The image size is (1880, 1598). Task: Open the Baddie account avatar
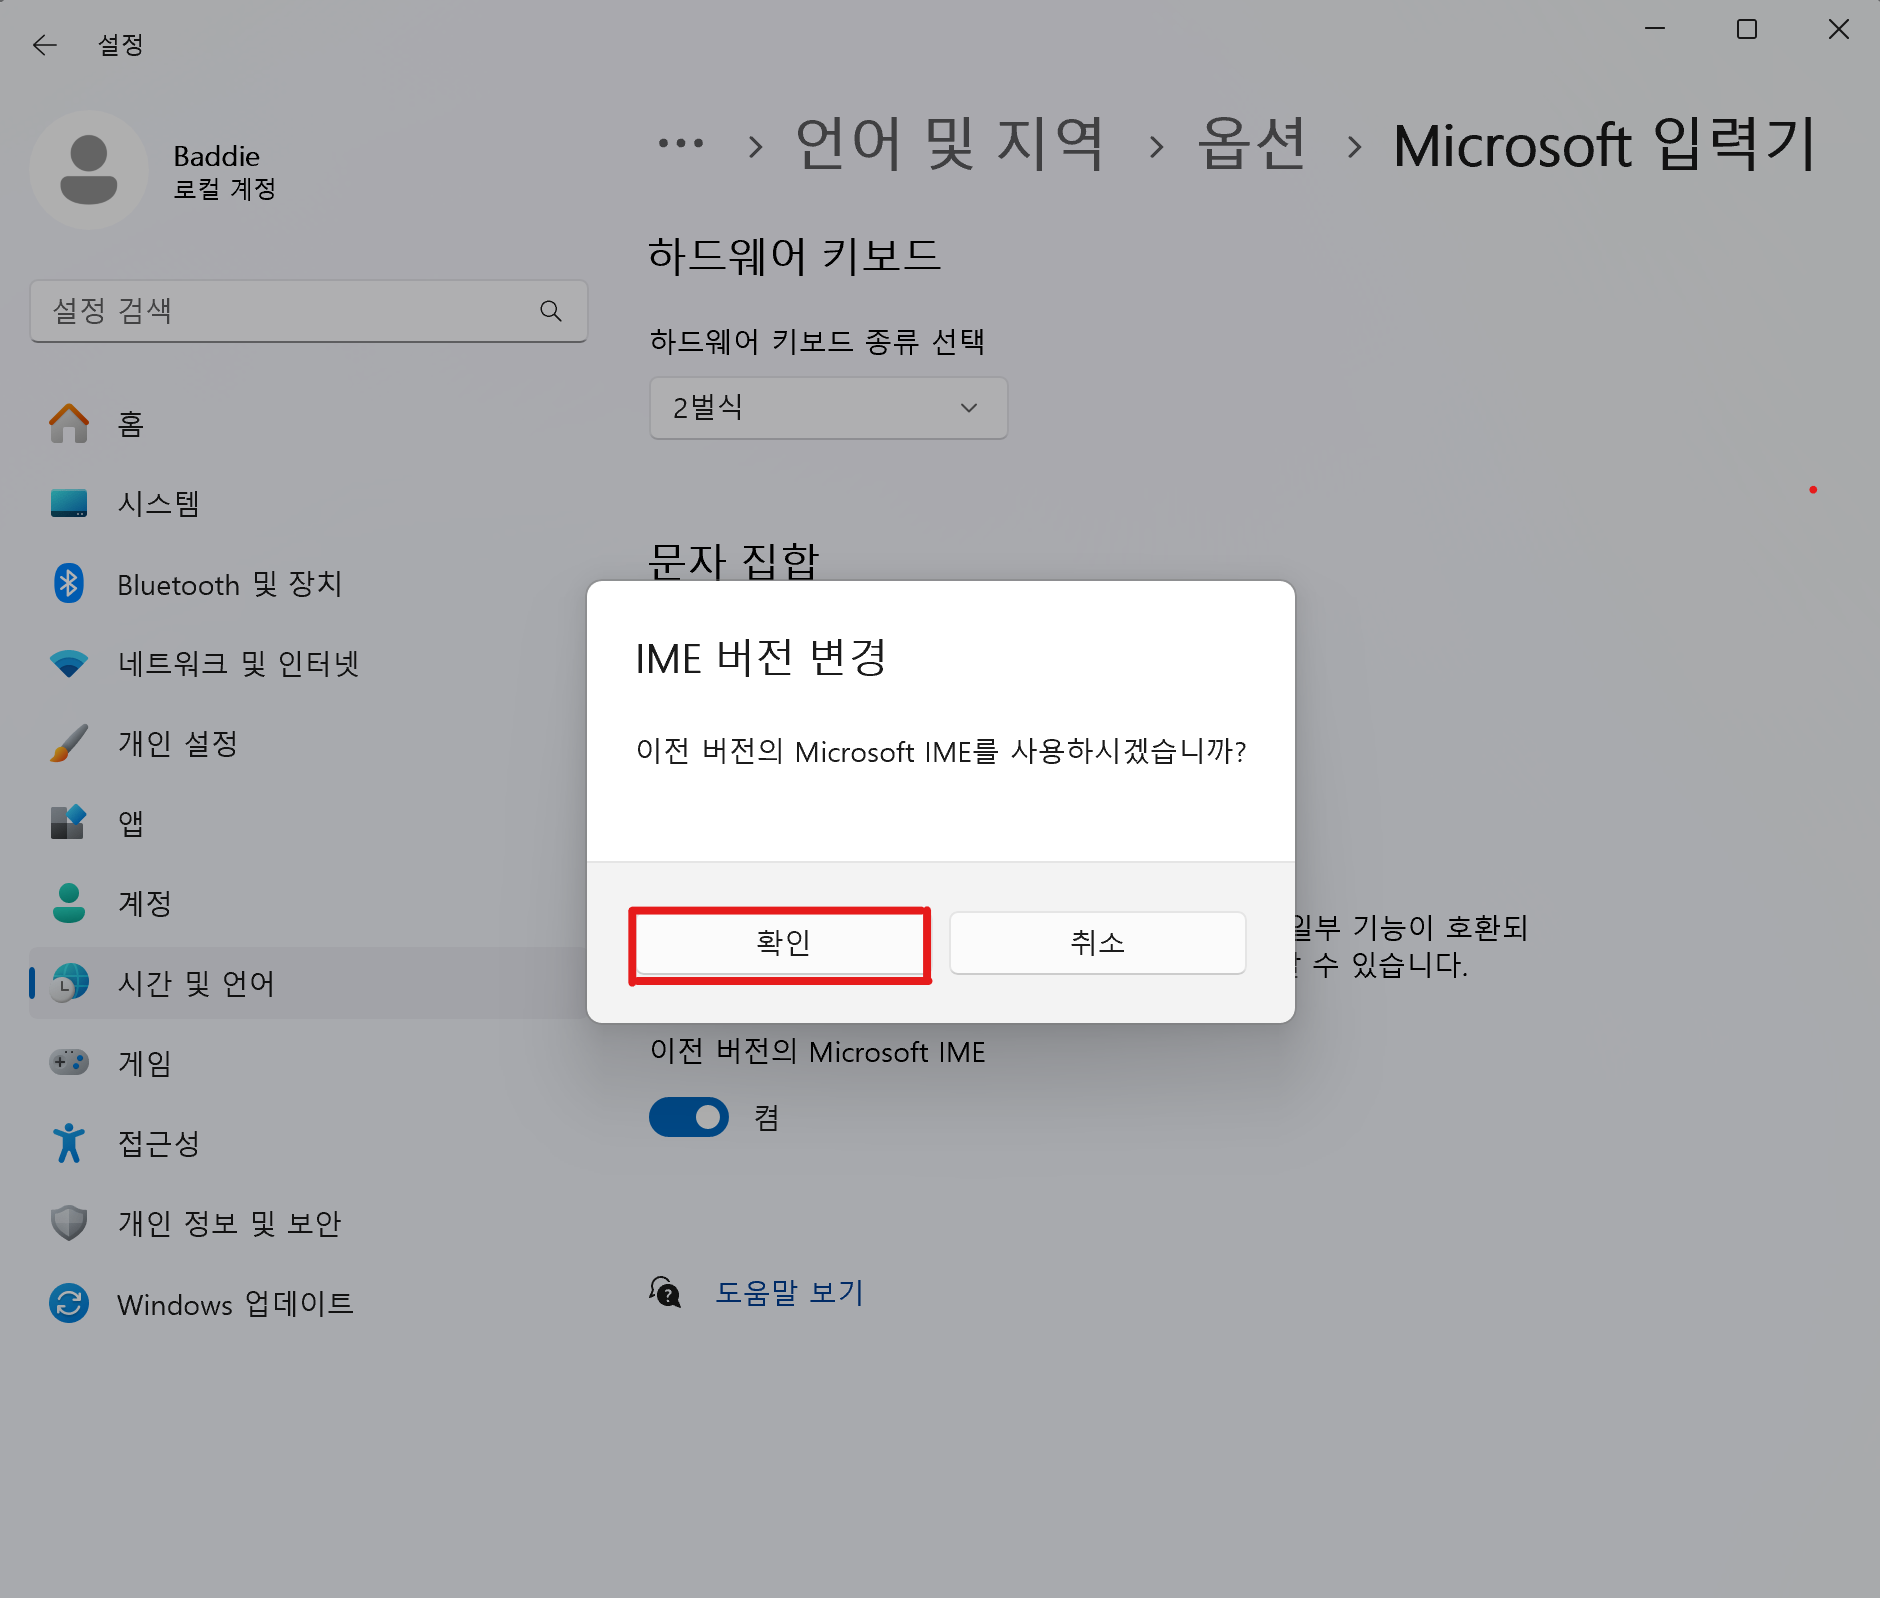point(89,170)
